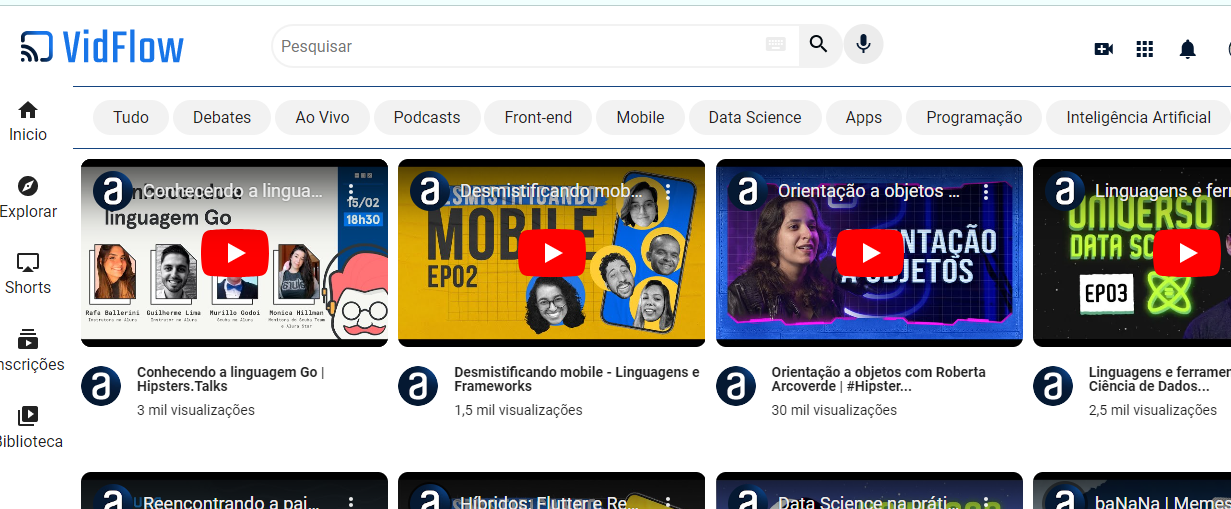Screen dimensions: 1231x509
Task: Open title Linguagens e ferramentas Ciência de Dados
Action: click(x=1160, y=379)
